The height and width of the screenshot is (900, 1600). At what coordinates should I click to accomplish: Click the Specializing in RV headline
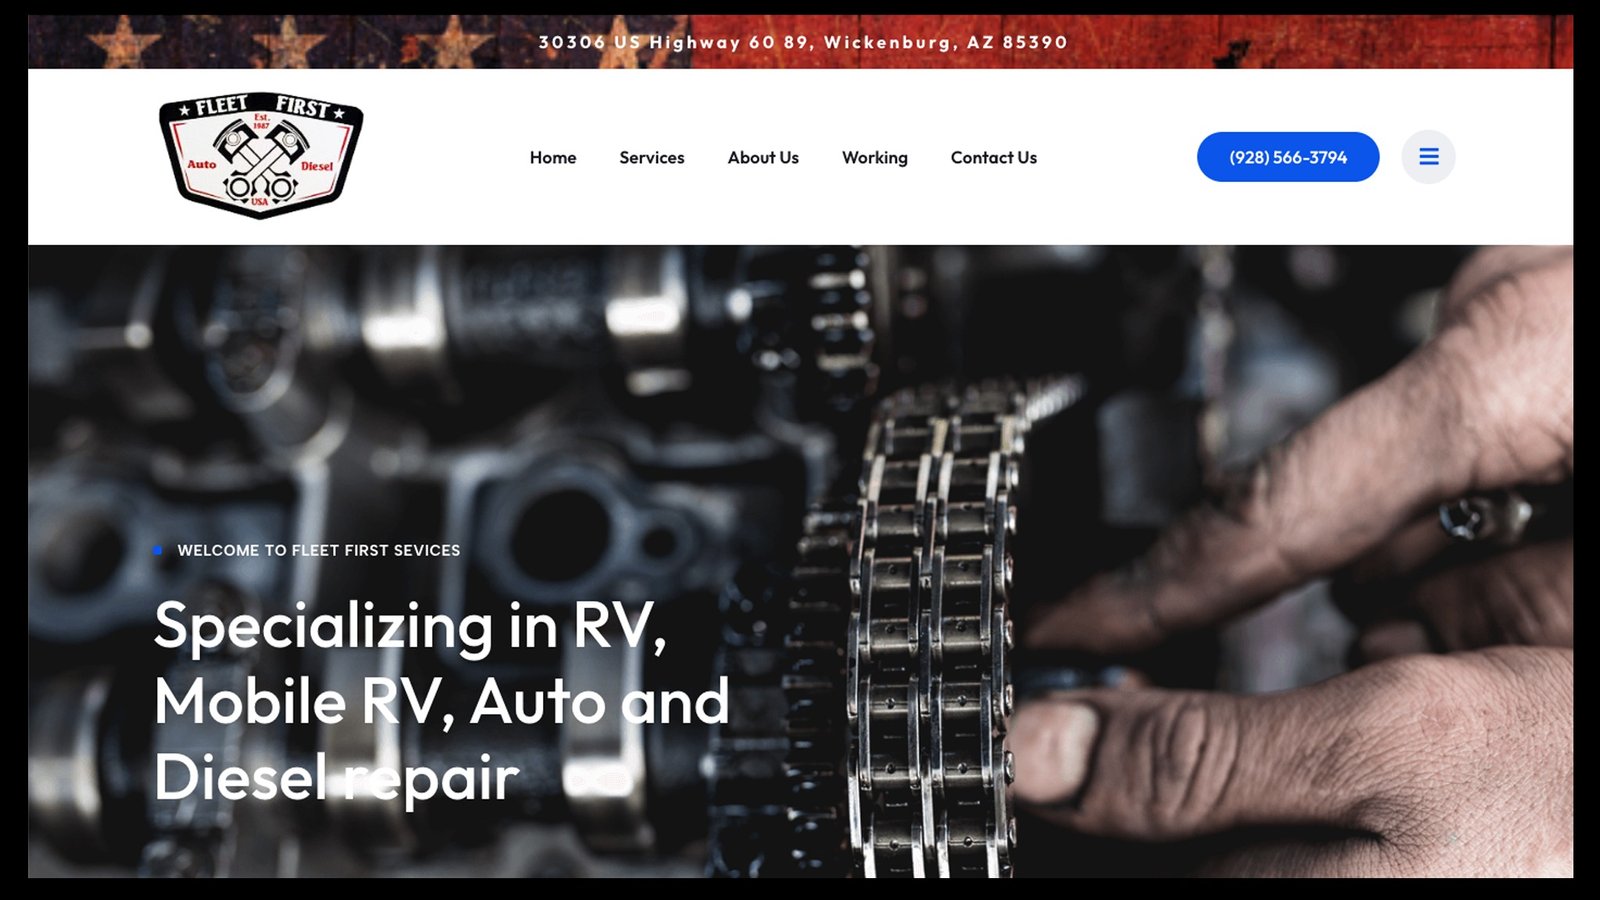(442, 702)
